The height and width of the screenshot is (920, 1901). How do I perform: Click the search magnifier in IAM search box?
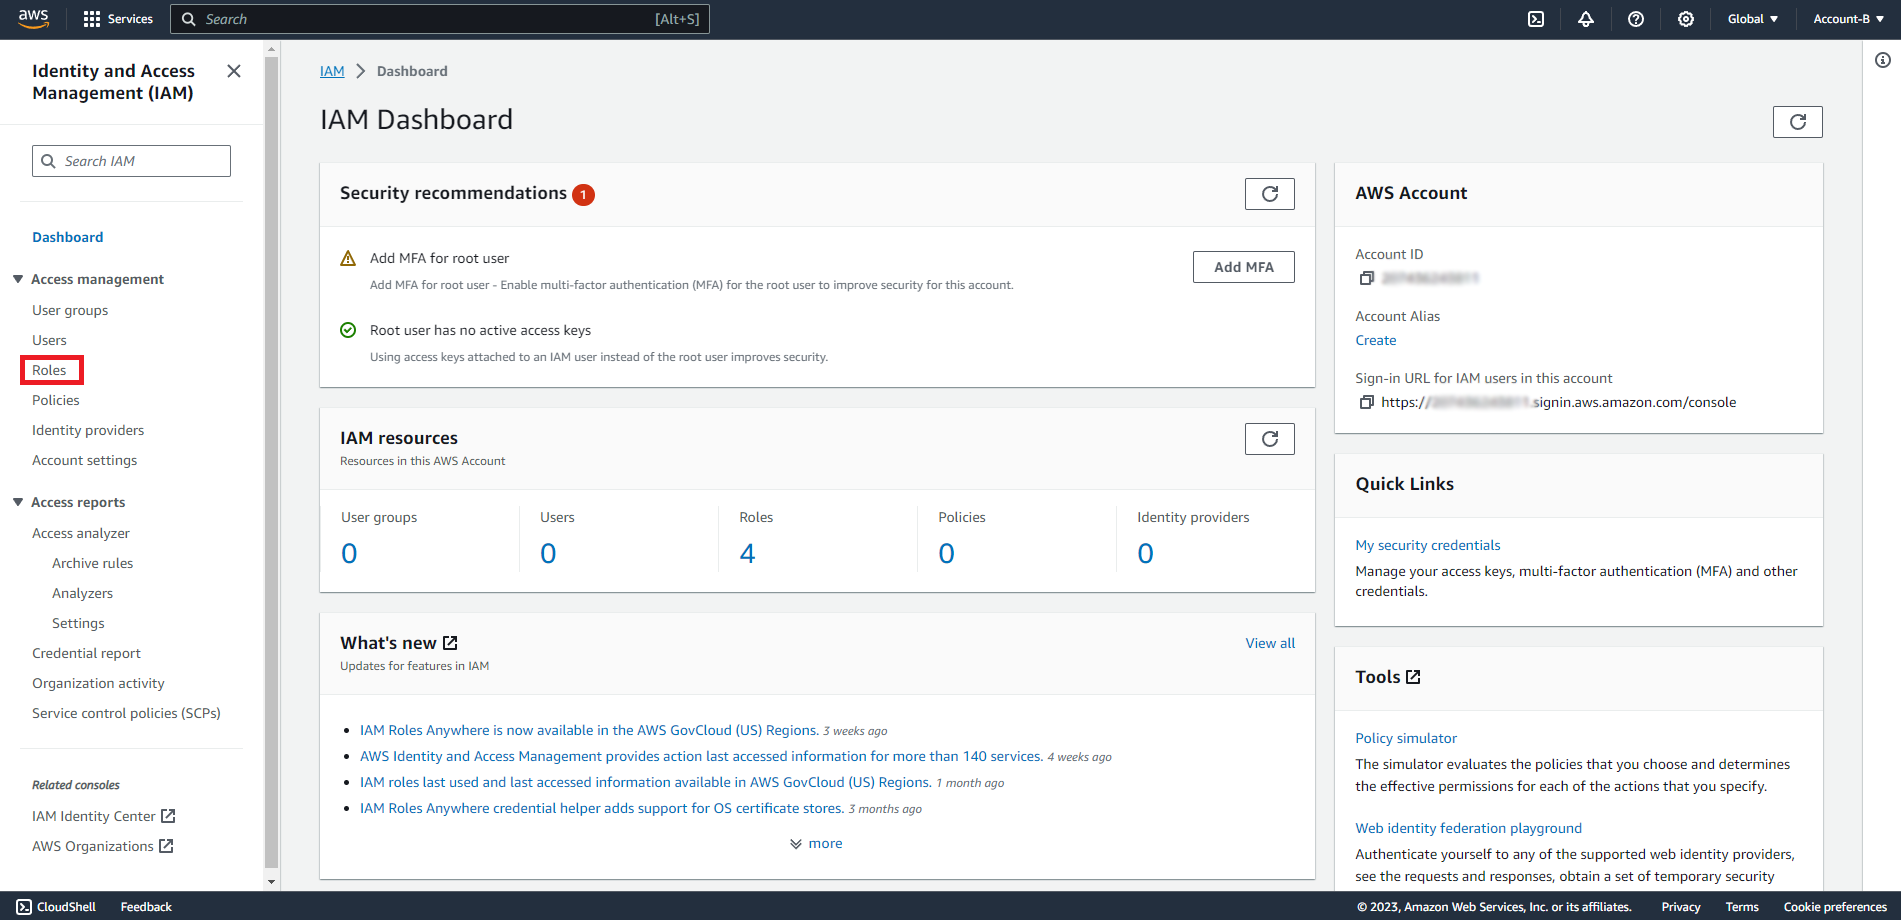48,161
